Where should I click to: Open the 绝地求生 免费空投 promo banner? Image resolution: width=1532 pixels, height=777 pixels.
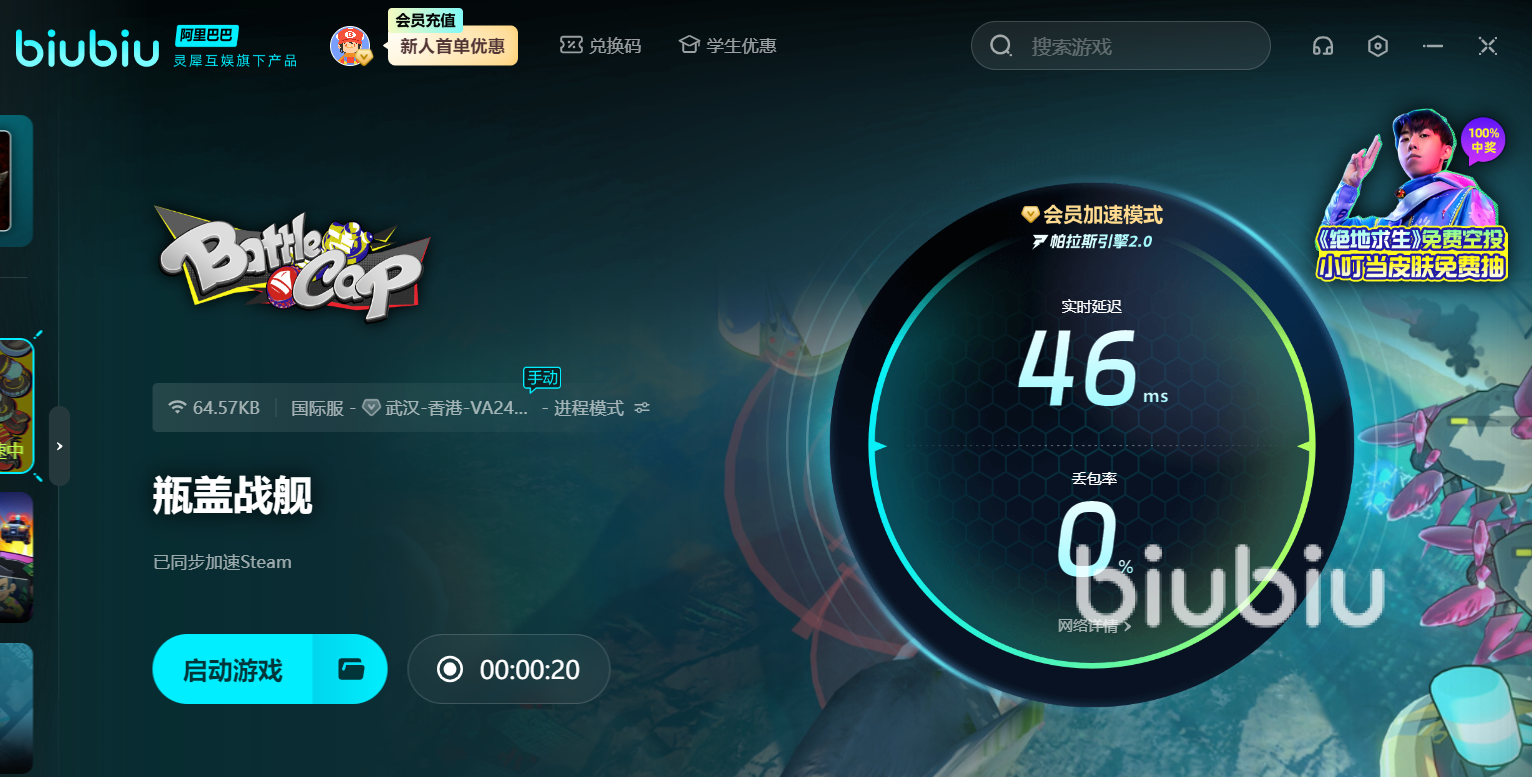[1410, 195]
